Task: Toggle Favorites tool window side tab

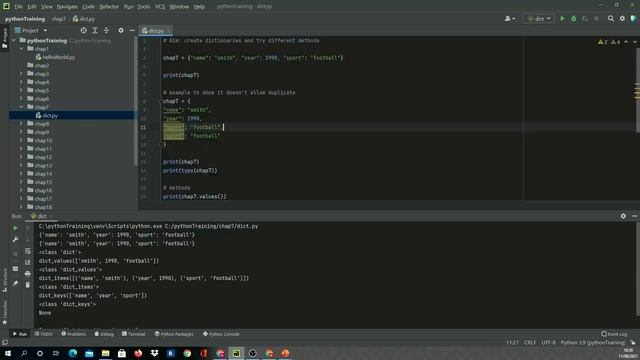Action: point(4,313)
